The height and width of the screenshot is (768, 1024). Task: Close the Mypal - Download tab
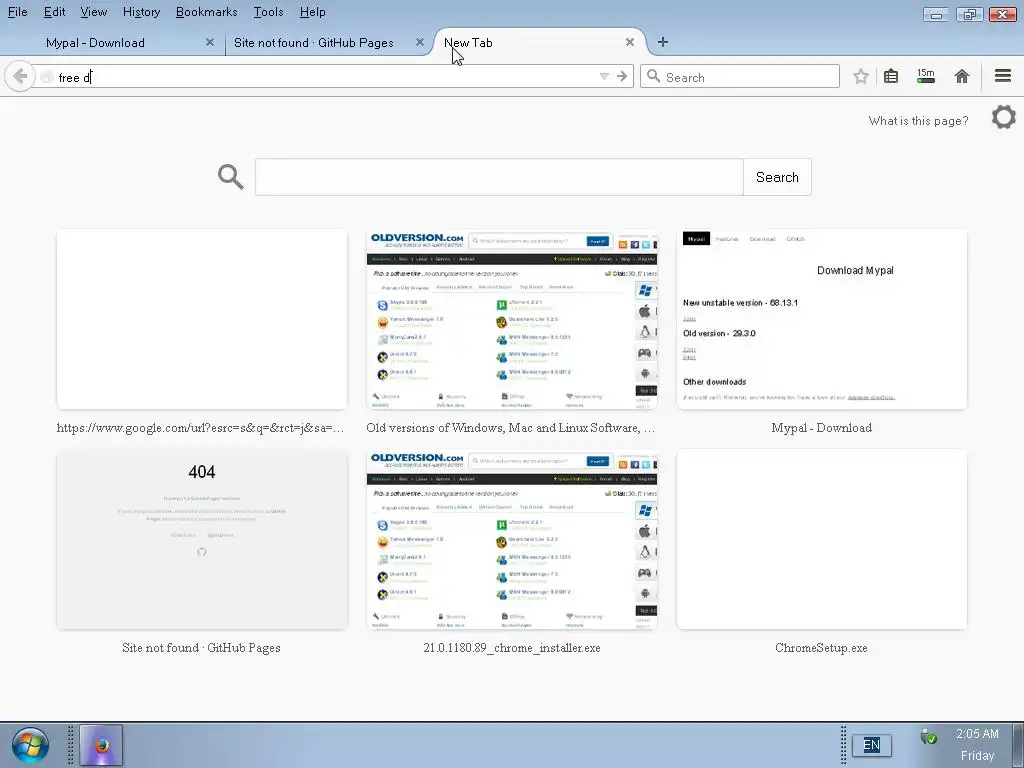pos(210,42)
